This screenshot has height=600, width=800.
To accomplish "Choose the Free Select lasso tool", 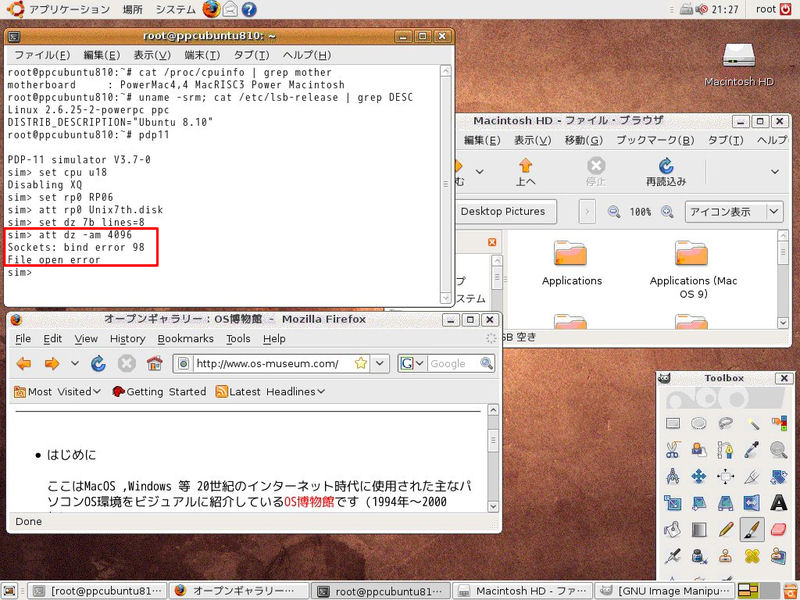I will click(x=726, y=423).
